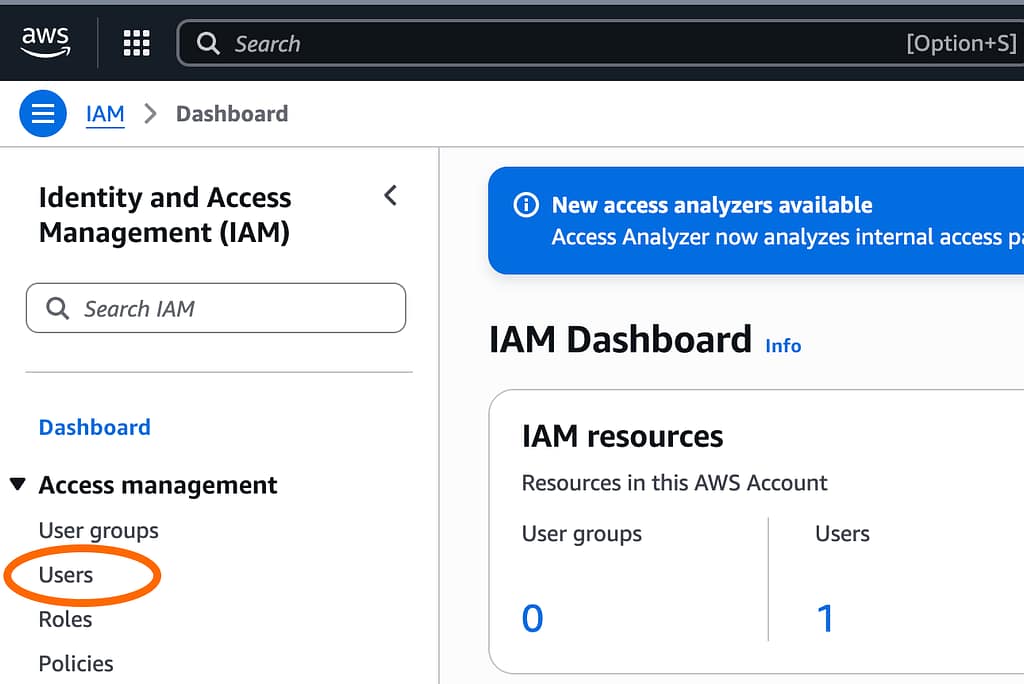
Task: Toggle the blue hamburger navigation button
Action: tap(43, 114)
